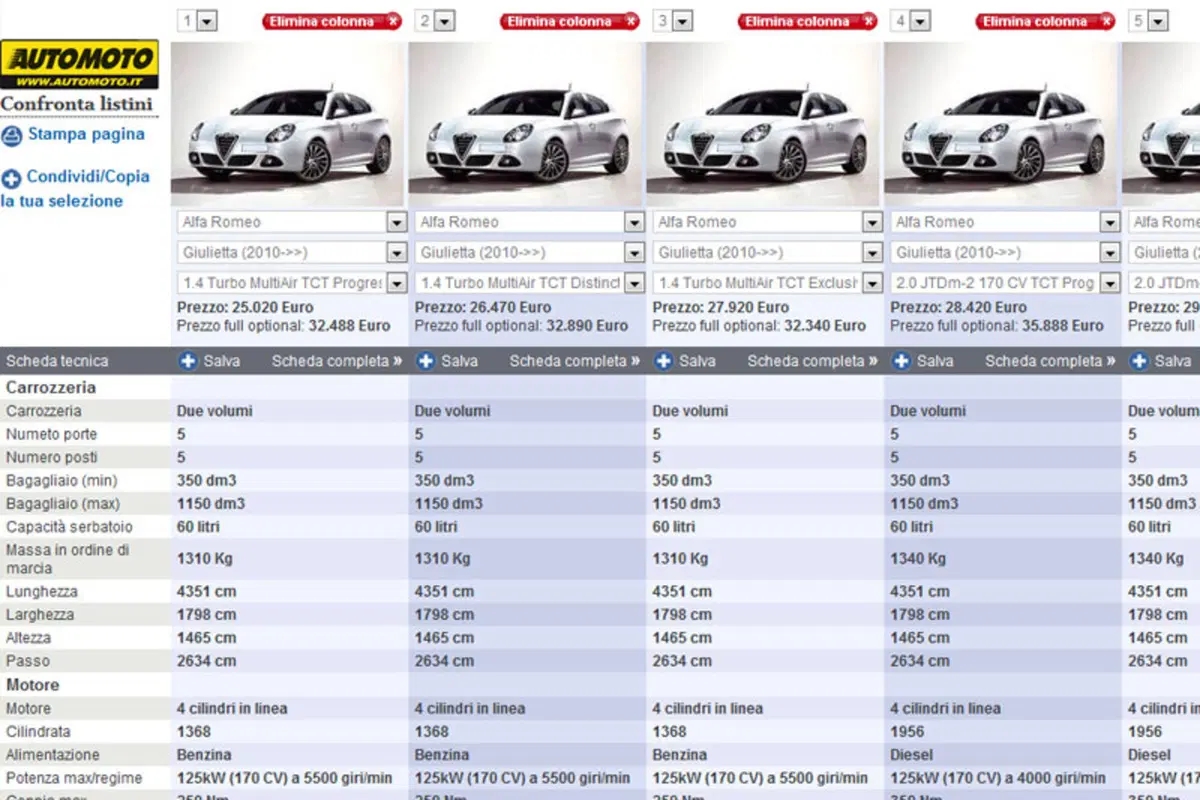Image resolution: width=1200 pixels, height=800 pixels.
Task: Click the x on column 3 Elimina colonna
Action: [x=868, y=21]
